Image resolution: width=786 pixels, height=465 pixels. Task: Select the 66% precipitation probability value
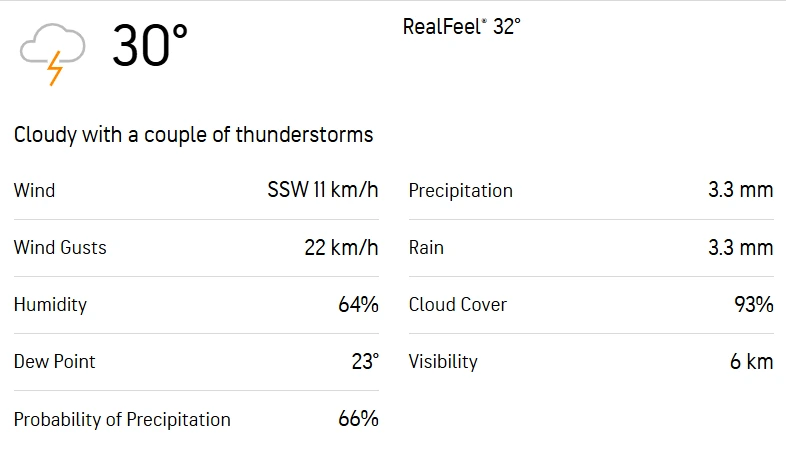coord(358,419)
